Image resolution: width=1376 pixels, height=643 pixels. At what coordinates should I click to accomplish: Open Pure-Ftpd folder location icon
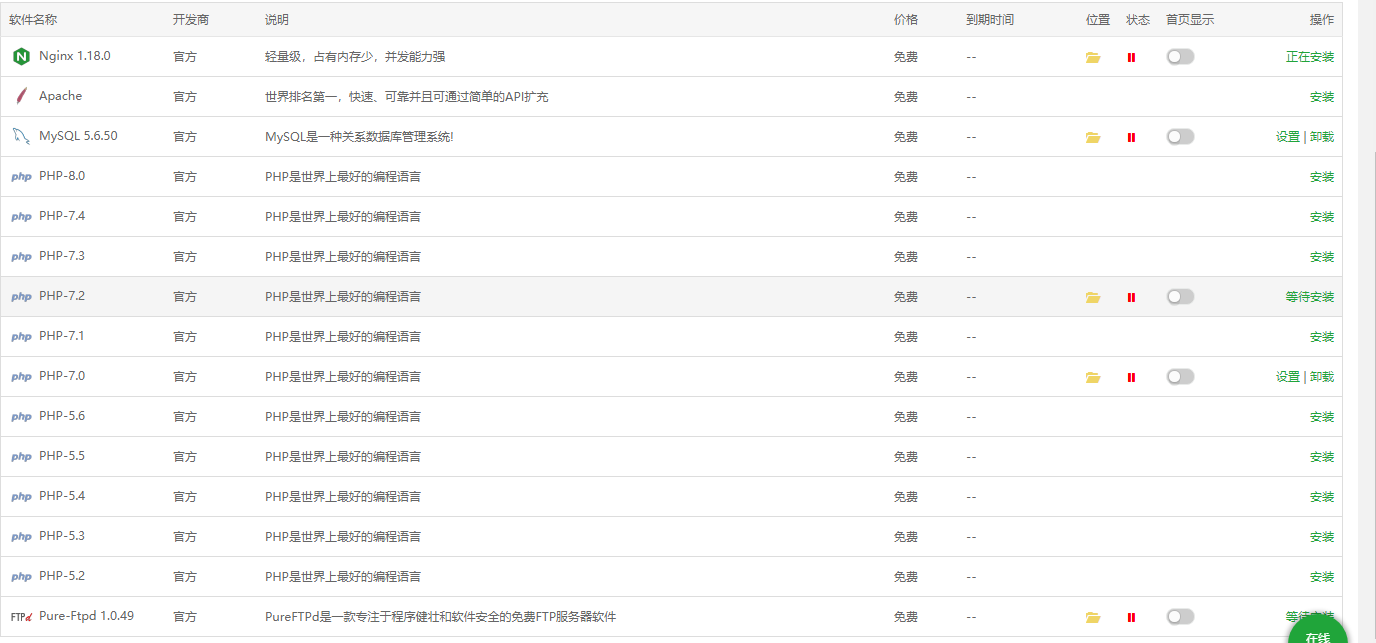(1093, 617)
